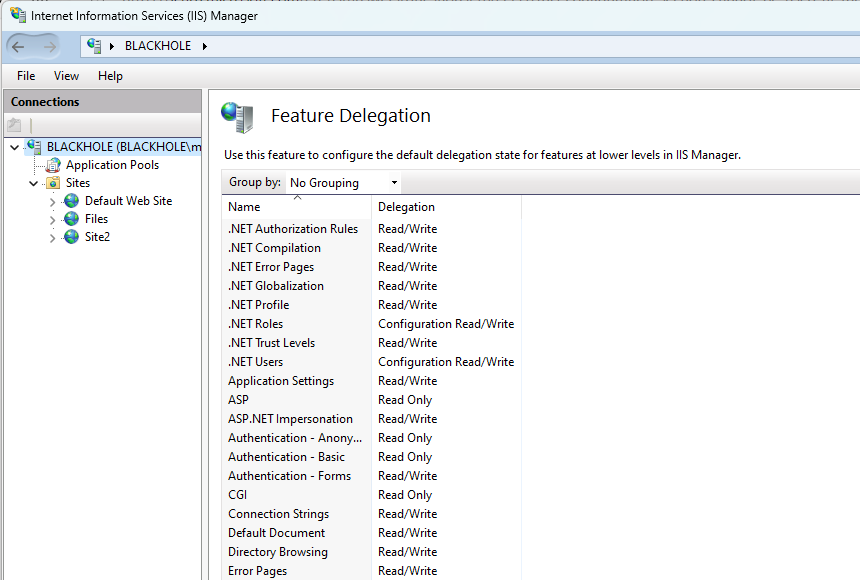Click the Feature Delegation header icon
Screen dimensions: 860x580
click(x=237, y=117)
